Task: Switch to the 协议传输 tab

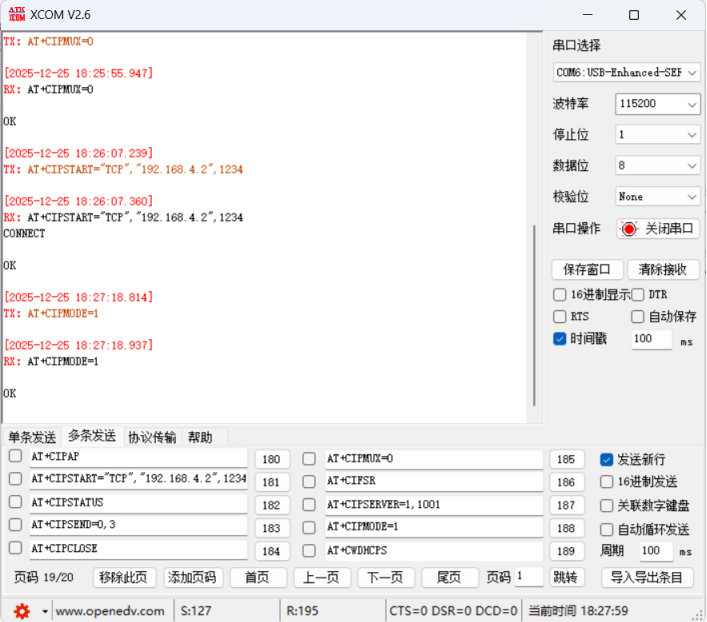Action: pyautogui.click(x=152, y=437)
